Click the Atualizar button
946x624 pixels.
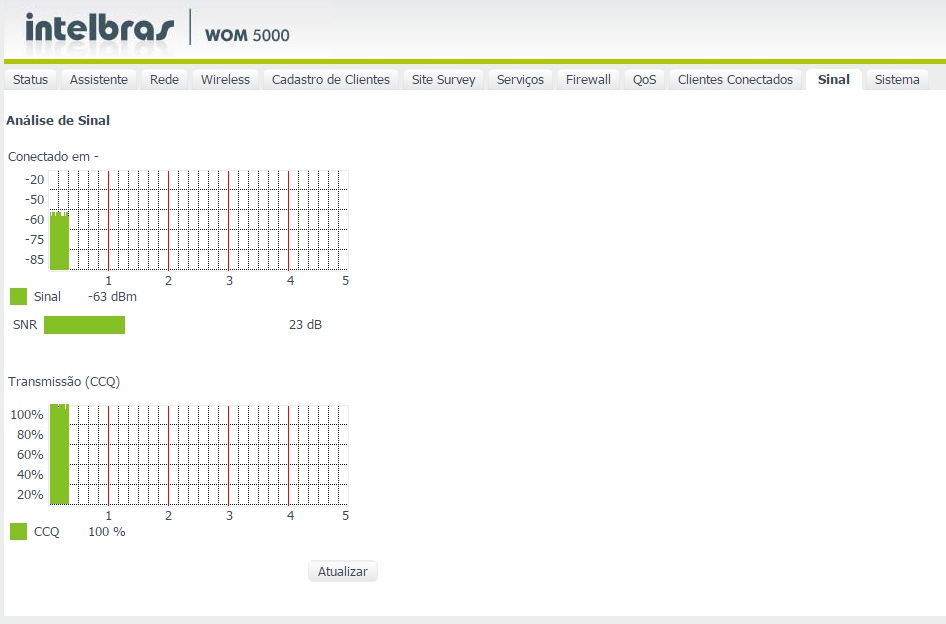tap(343, 571)
